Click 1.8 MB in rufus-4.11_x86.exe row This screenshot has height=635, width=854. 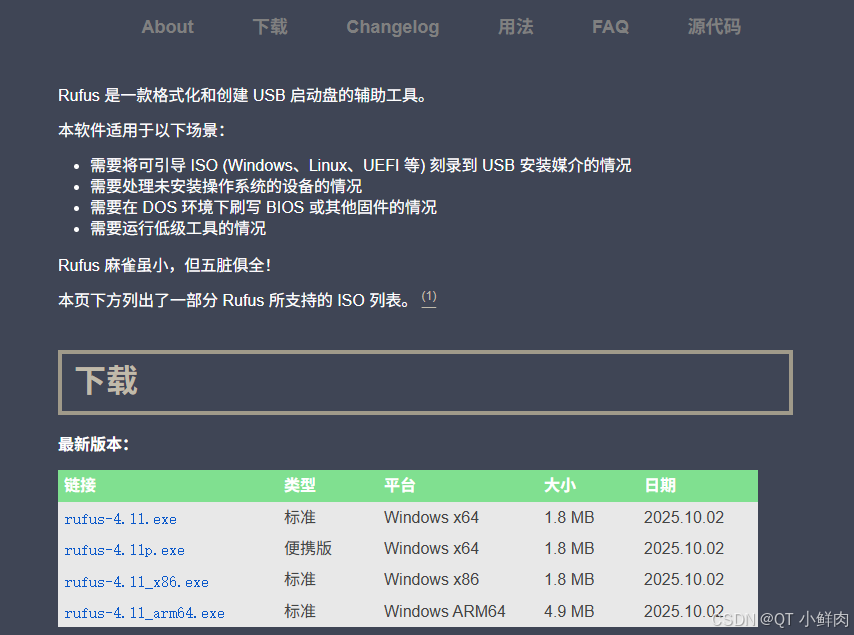point(569,579)
